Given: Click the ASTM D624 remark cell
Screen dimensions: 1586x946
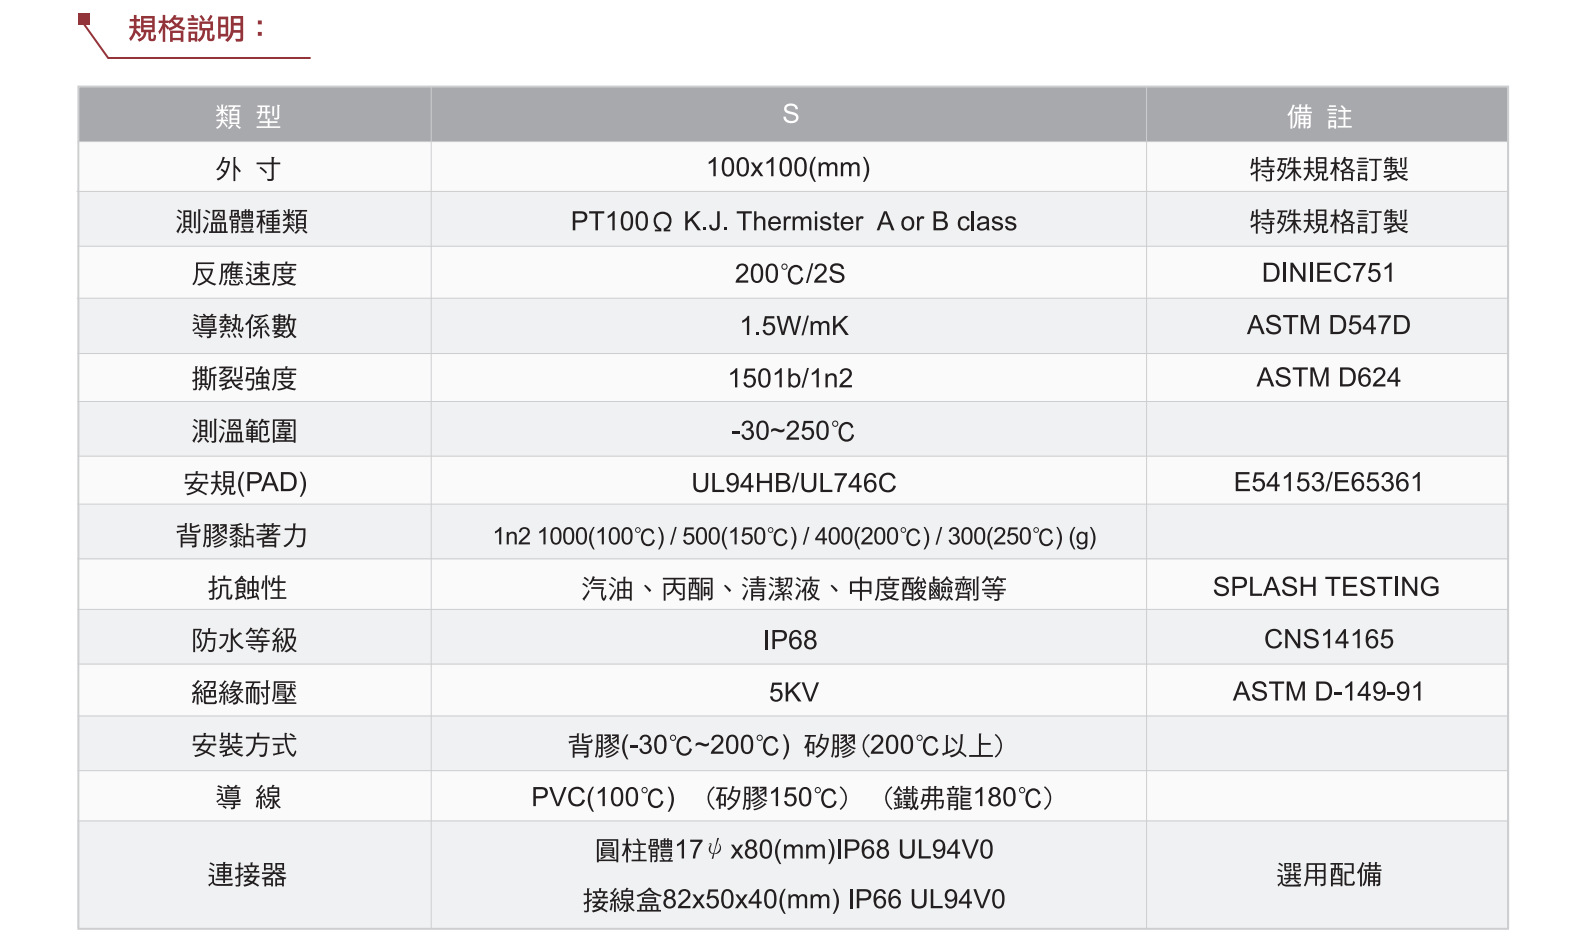Looking at the screenshot, I should coord(1328,378).
